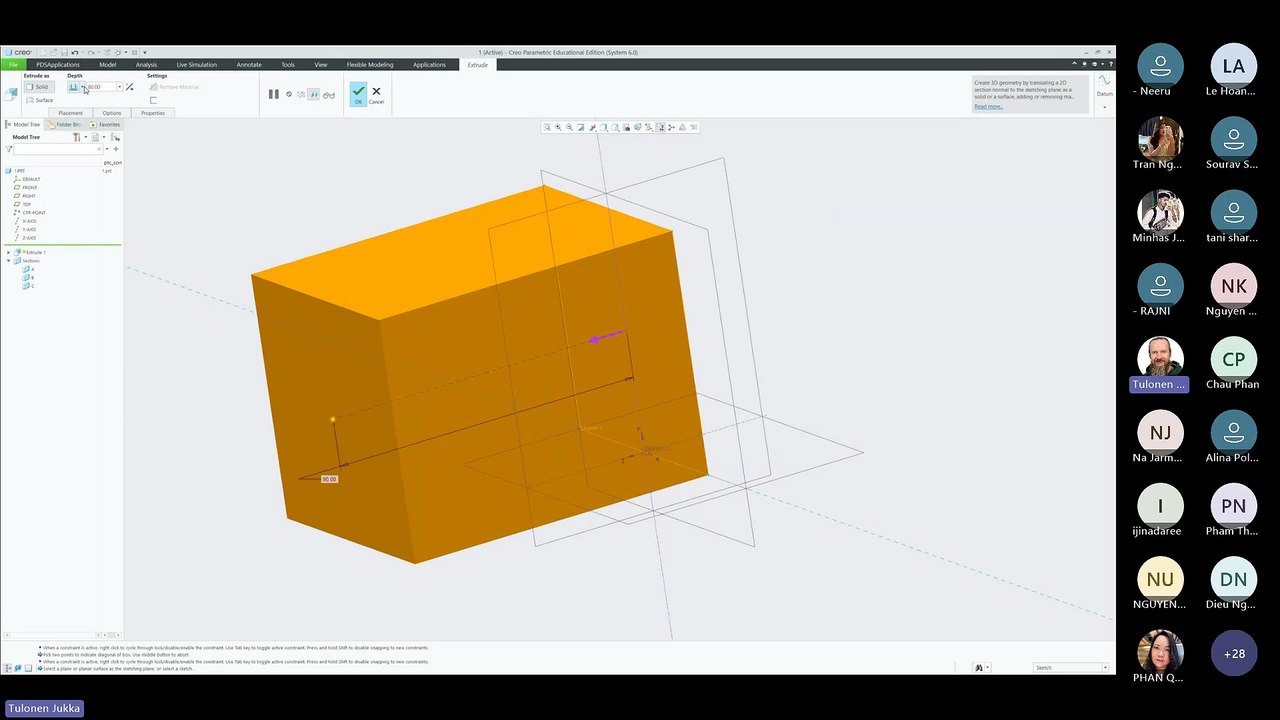Click the Read more link in the tooltip
The height and width of the screenshot is (720, 1280).
click(x=988, y=106)
